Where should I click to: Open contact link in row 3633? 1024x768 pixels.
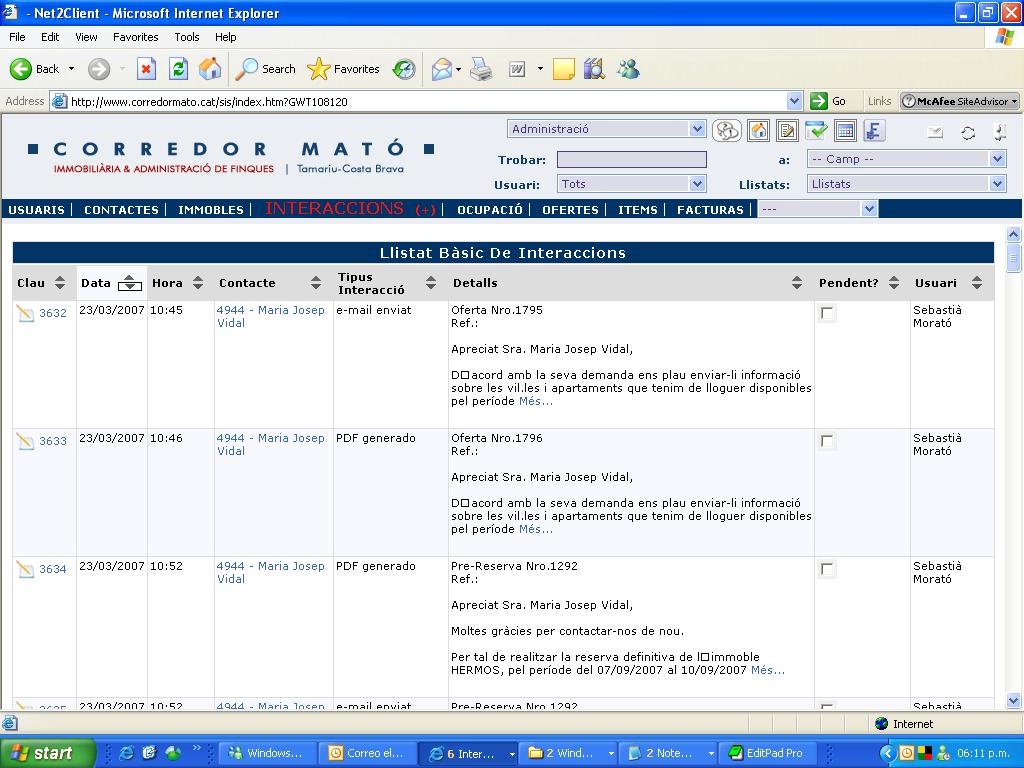pyautogui.click(x=270, y=444)
